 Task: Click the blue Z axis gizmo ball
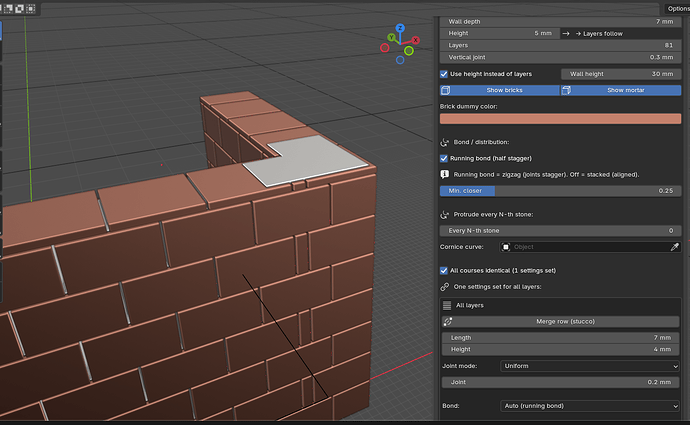400,28
